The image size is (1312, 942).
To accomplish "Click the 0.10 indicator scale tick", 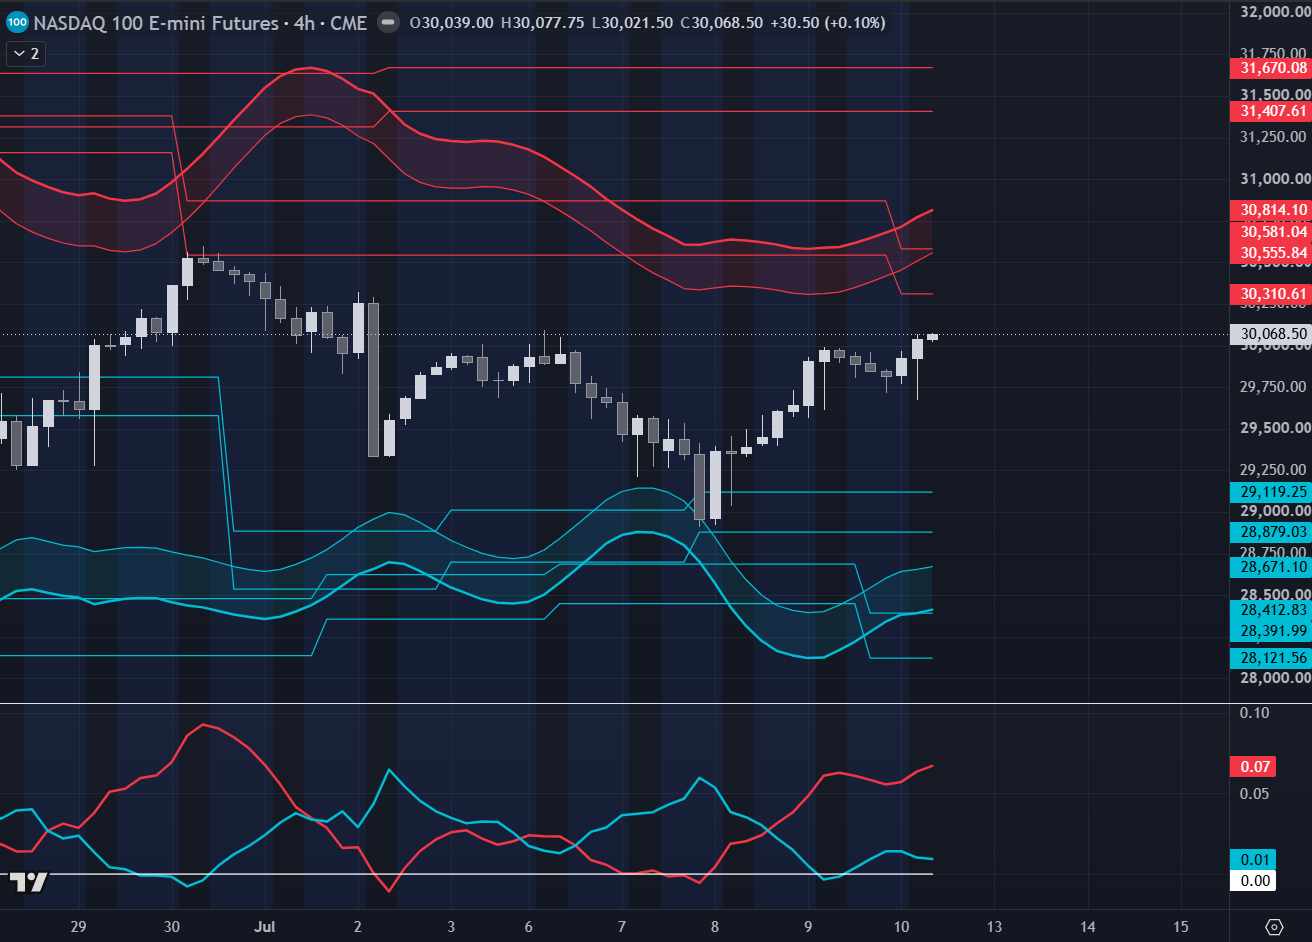I will point(1254,712).
